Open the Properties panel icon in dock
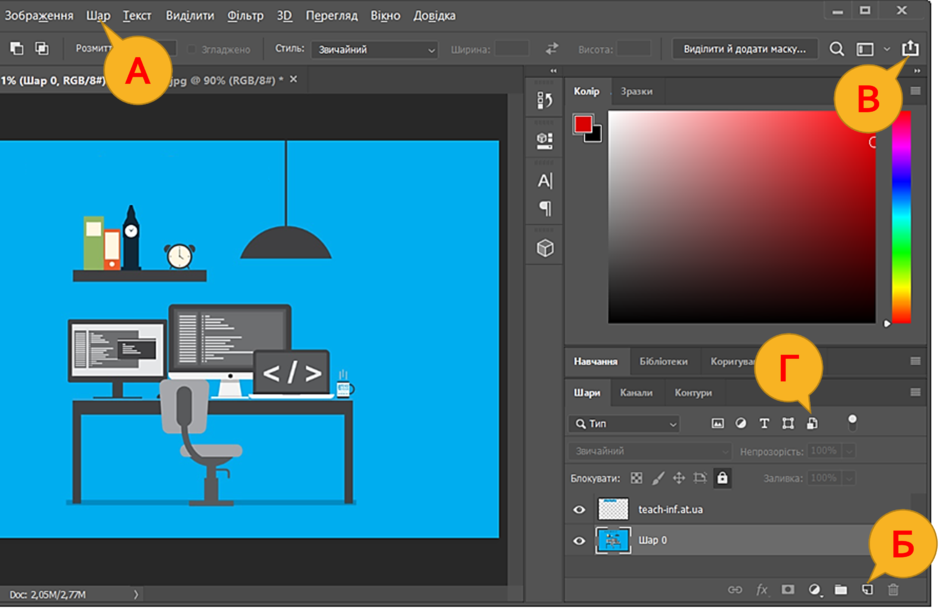Screen dimensions: 940x612 (x=545, y=141)
